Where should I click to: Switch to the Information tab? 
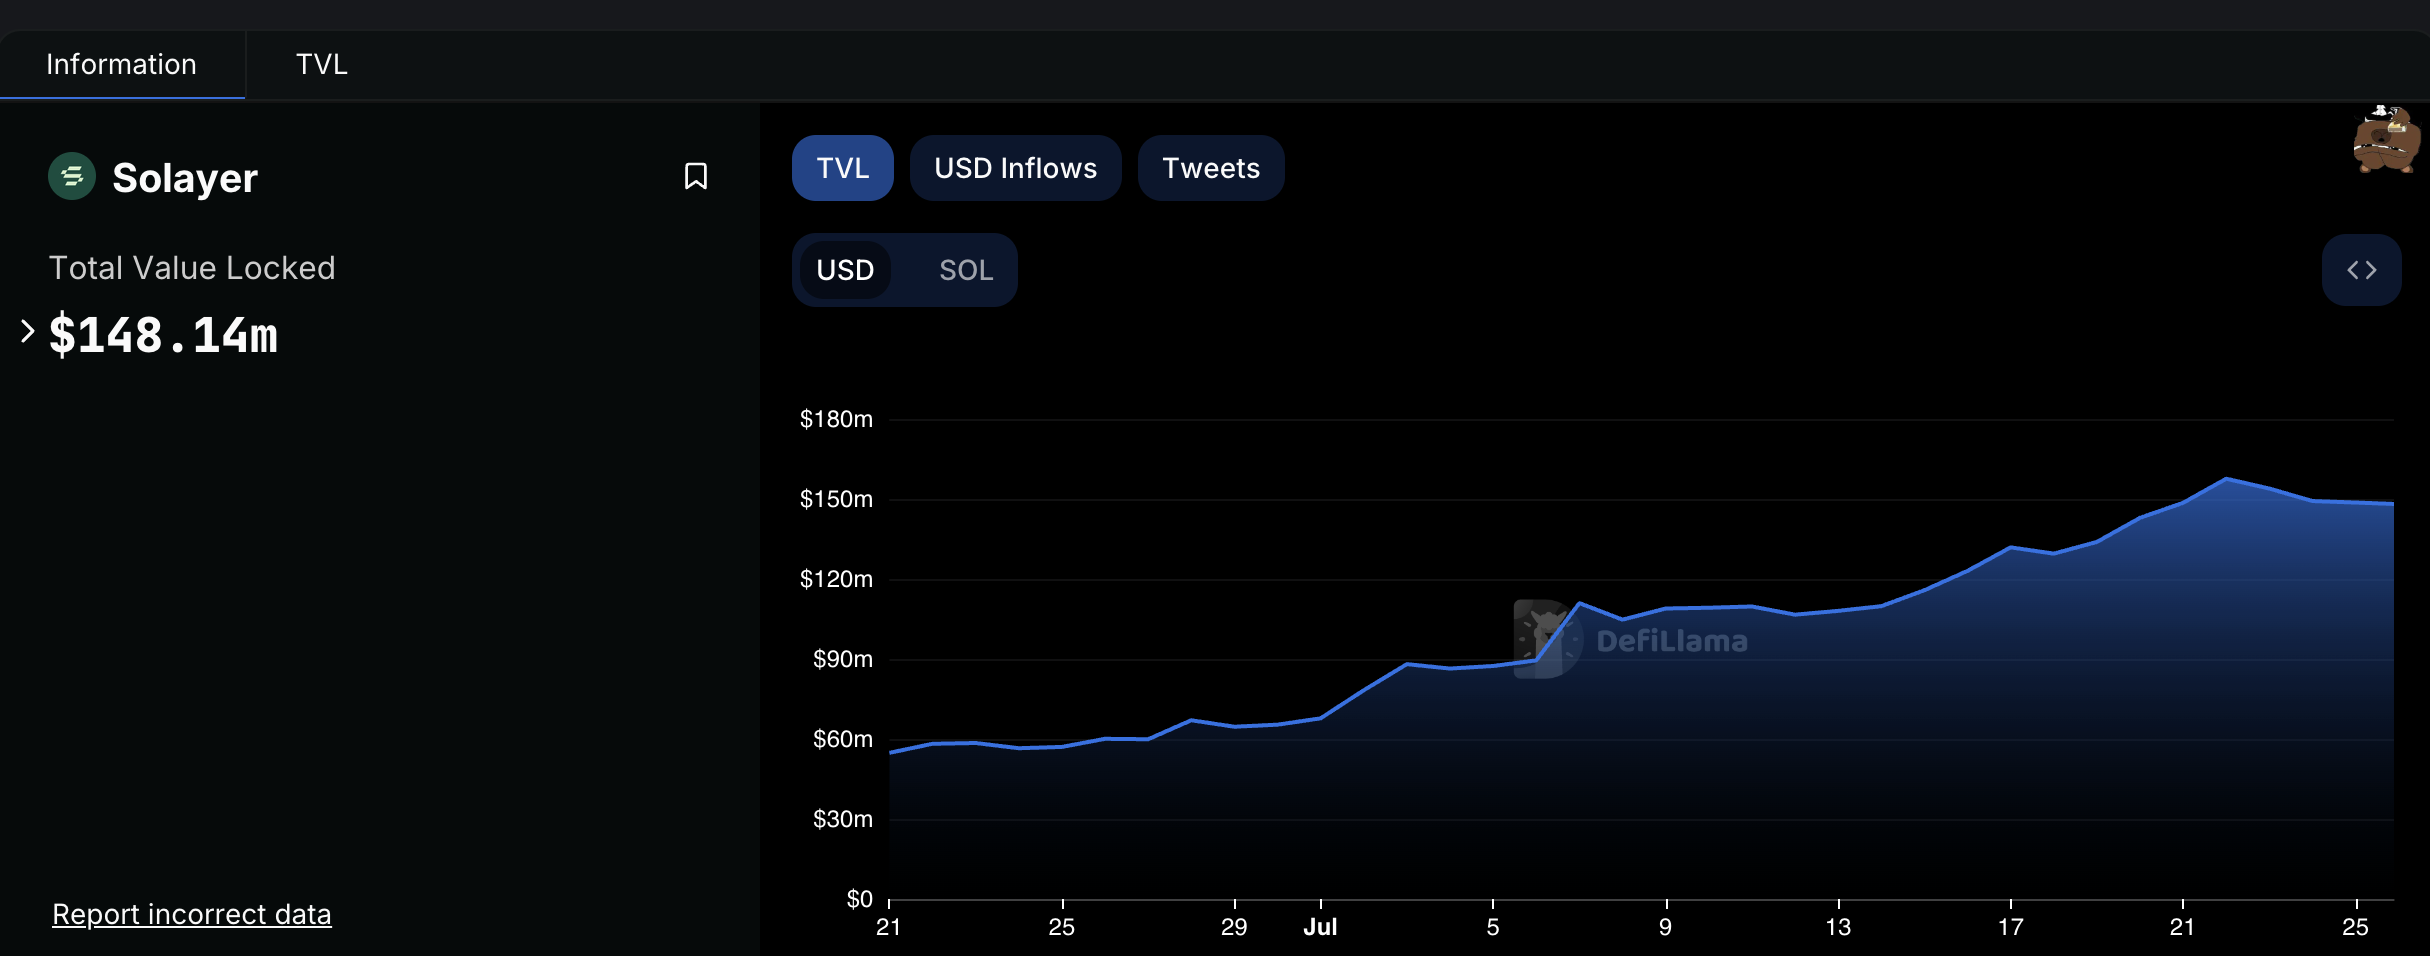(x=121, y=65)
